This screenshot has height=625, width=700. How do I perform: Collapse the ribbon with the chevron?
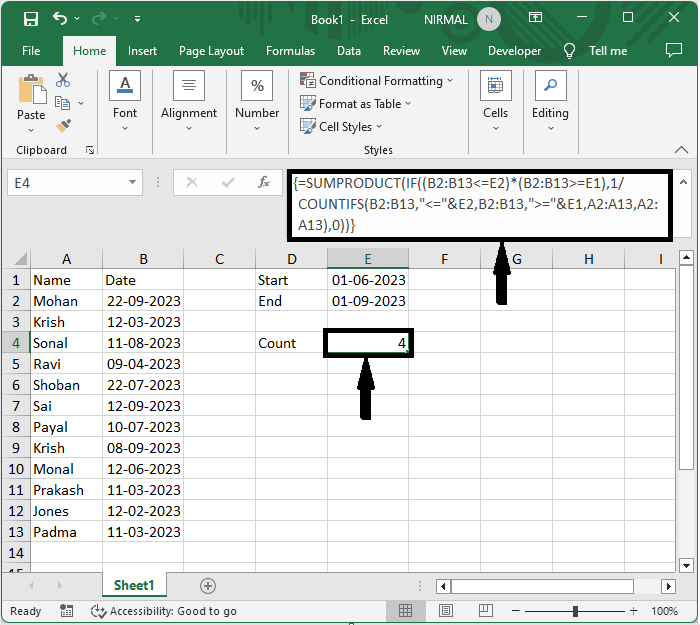click(x=681, y=150)
